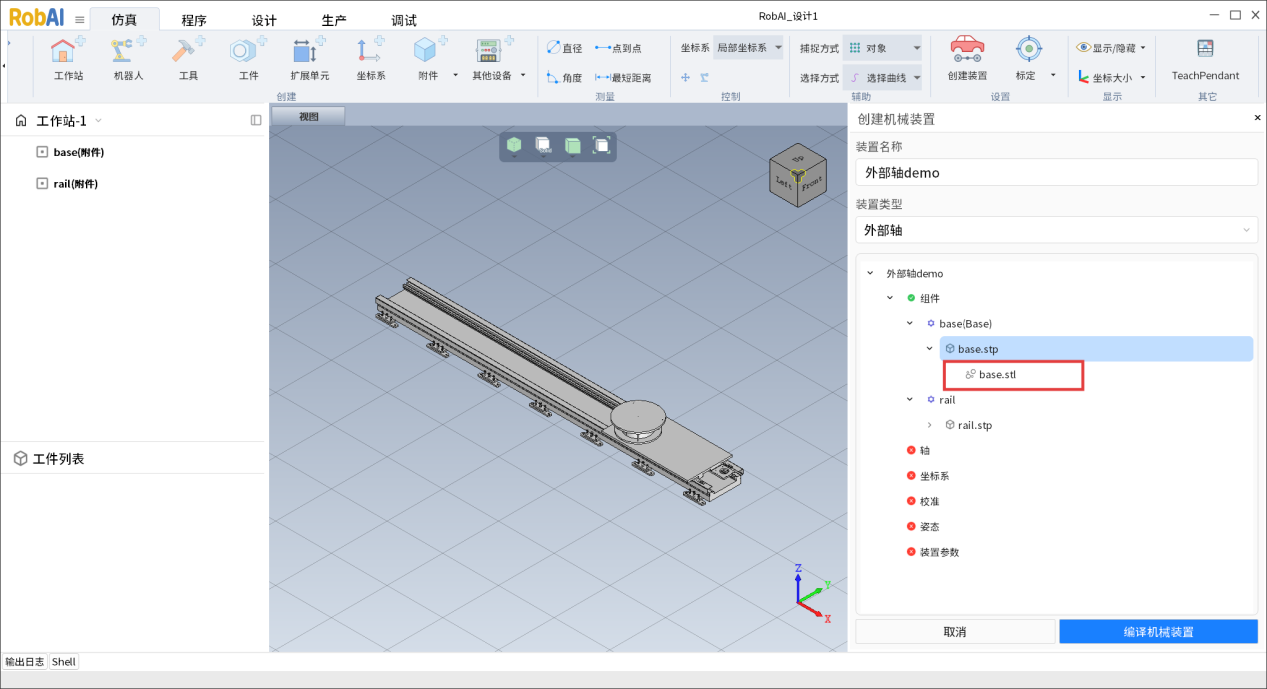Click the 标定 calibration target icon

click(x=1029, y=49)
